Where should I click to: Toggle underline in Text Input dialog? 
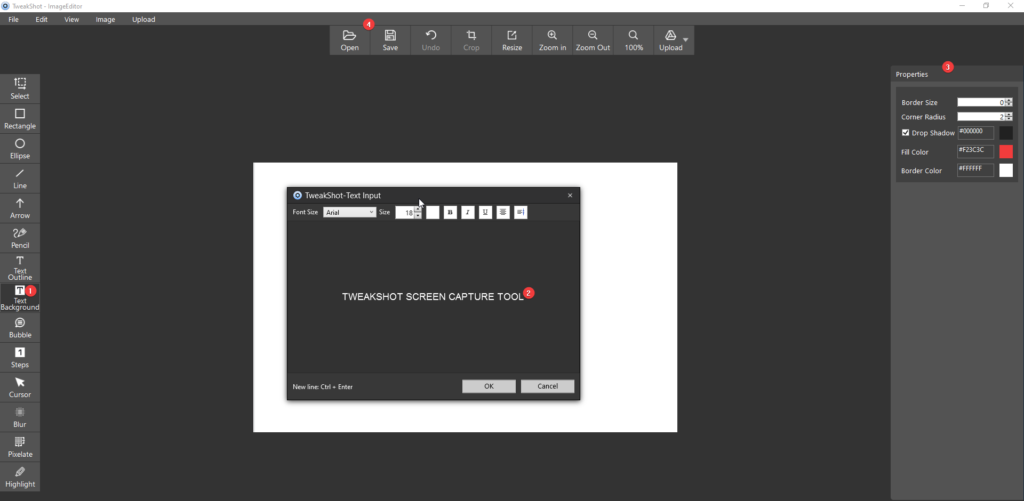[x=485, y=212]
